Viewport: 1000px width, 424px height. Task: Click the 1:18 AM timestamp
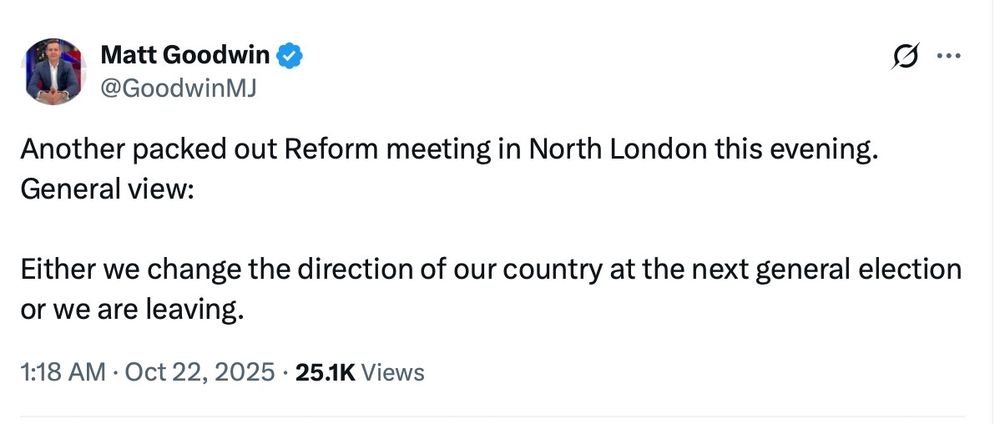tap(62, 373)
